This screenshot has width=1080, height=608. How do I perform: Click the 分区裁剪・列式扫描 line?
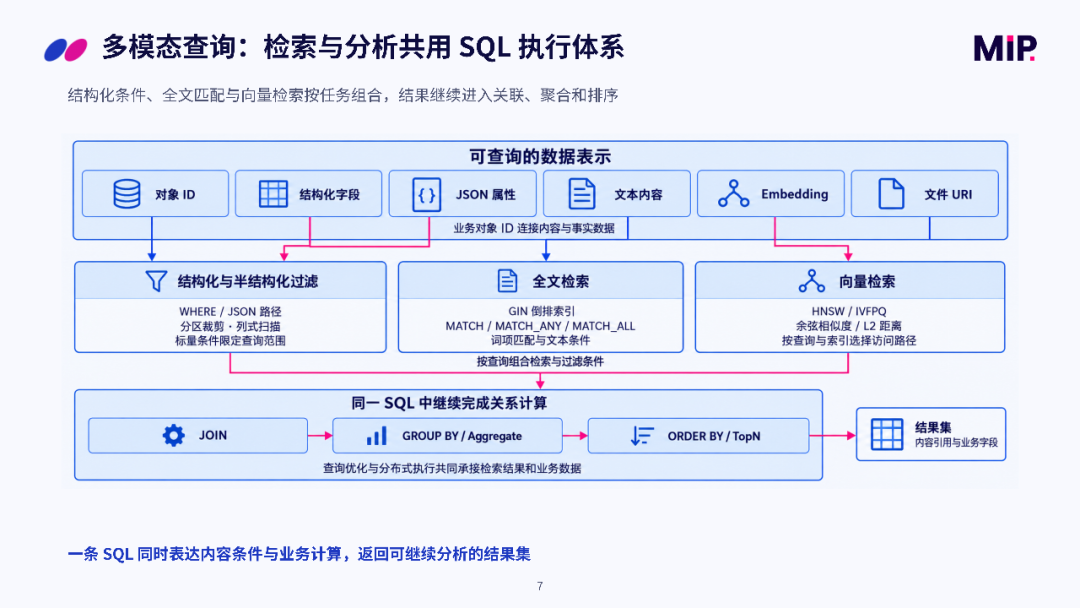coord(230,326)
